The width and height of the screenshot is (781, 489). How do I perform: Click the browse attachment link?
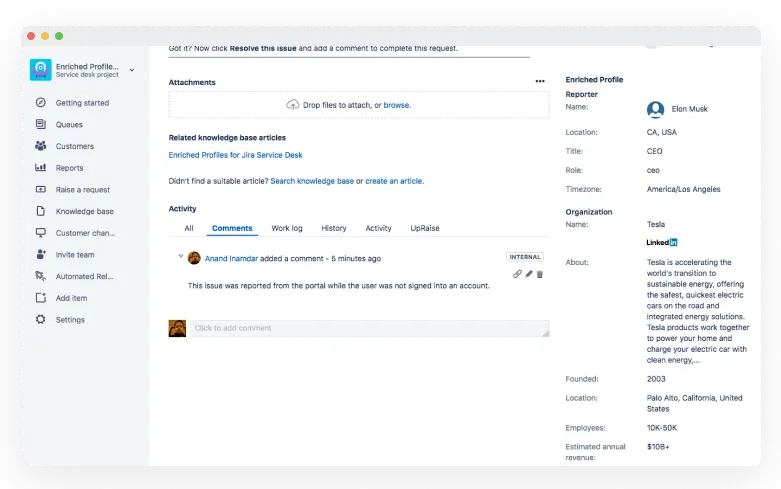396,105
